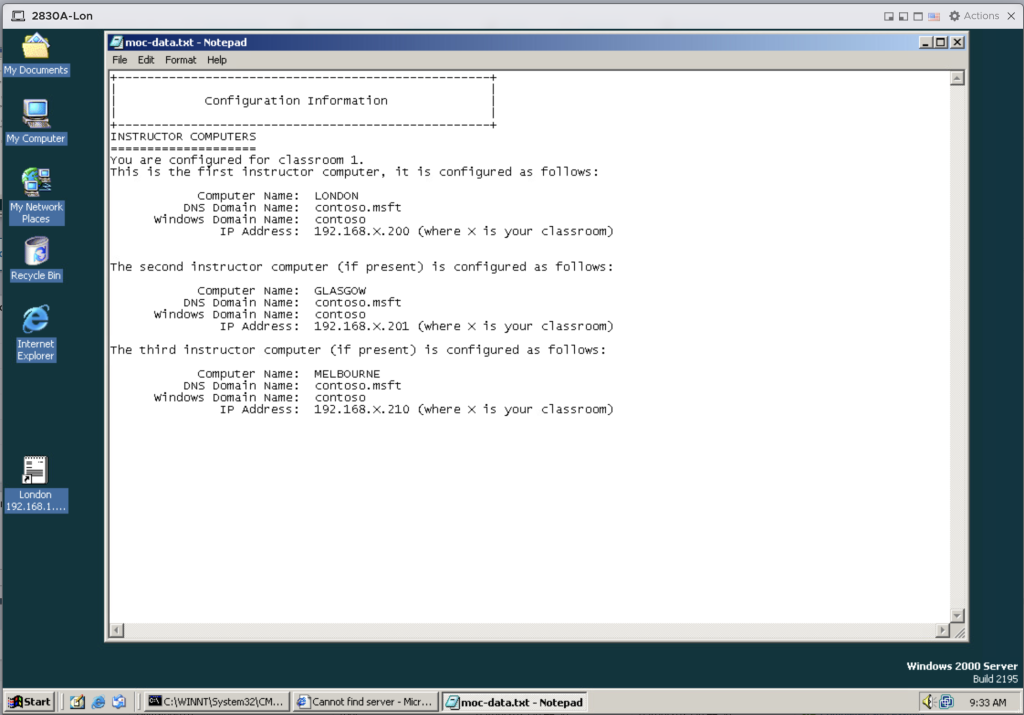The height and width of the screenshot is (715, 1024).
Task: Open the File menu in Notepad
Action: pos(120,60)
